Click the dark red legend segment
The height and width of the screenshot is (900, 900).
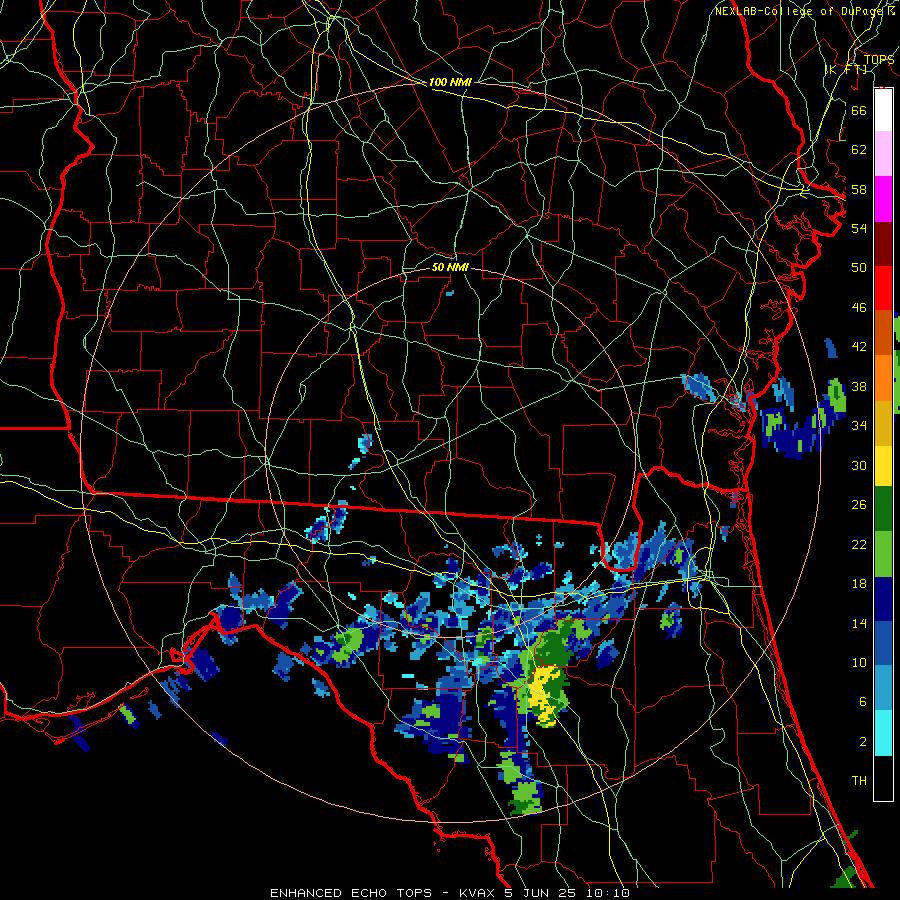pyautogui.click(x=883, y=244)
